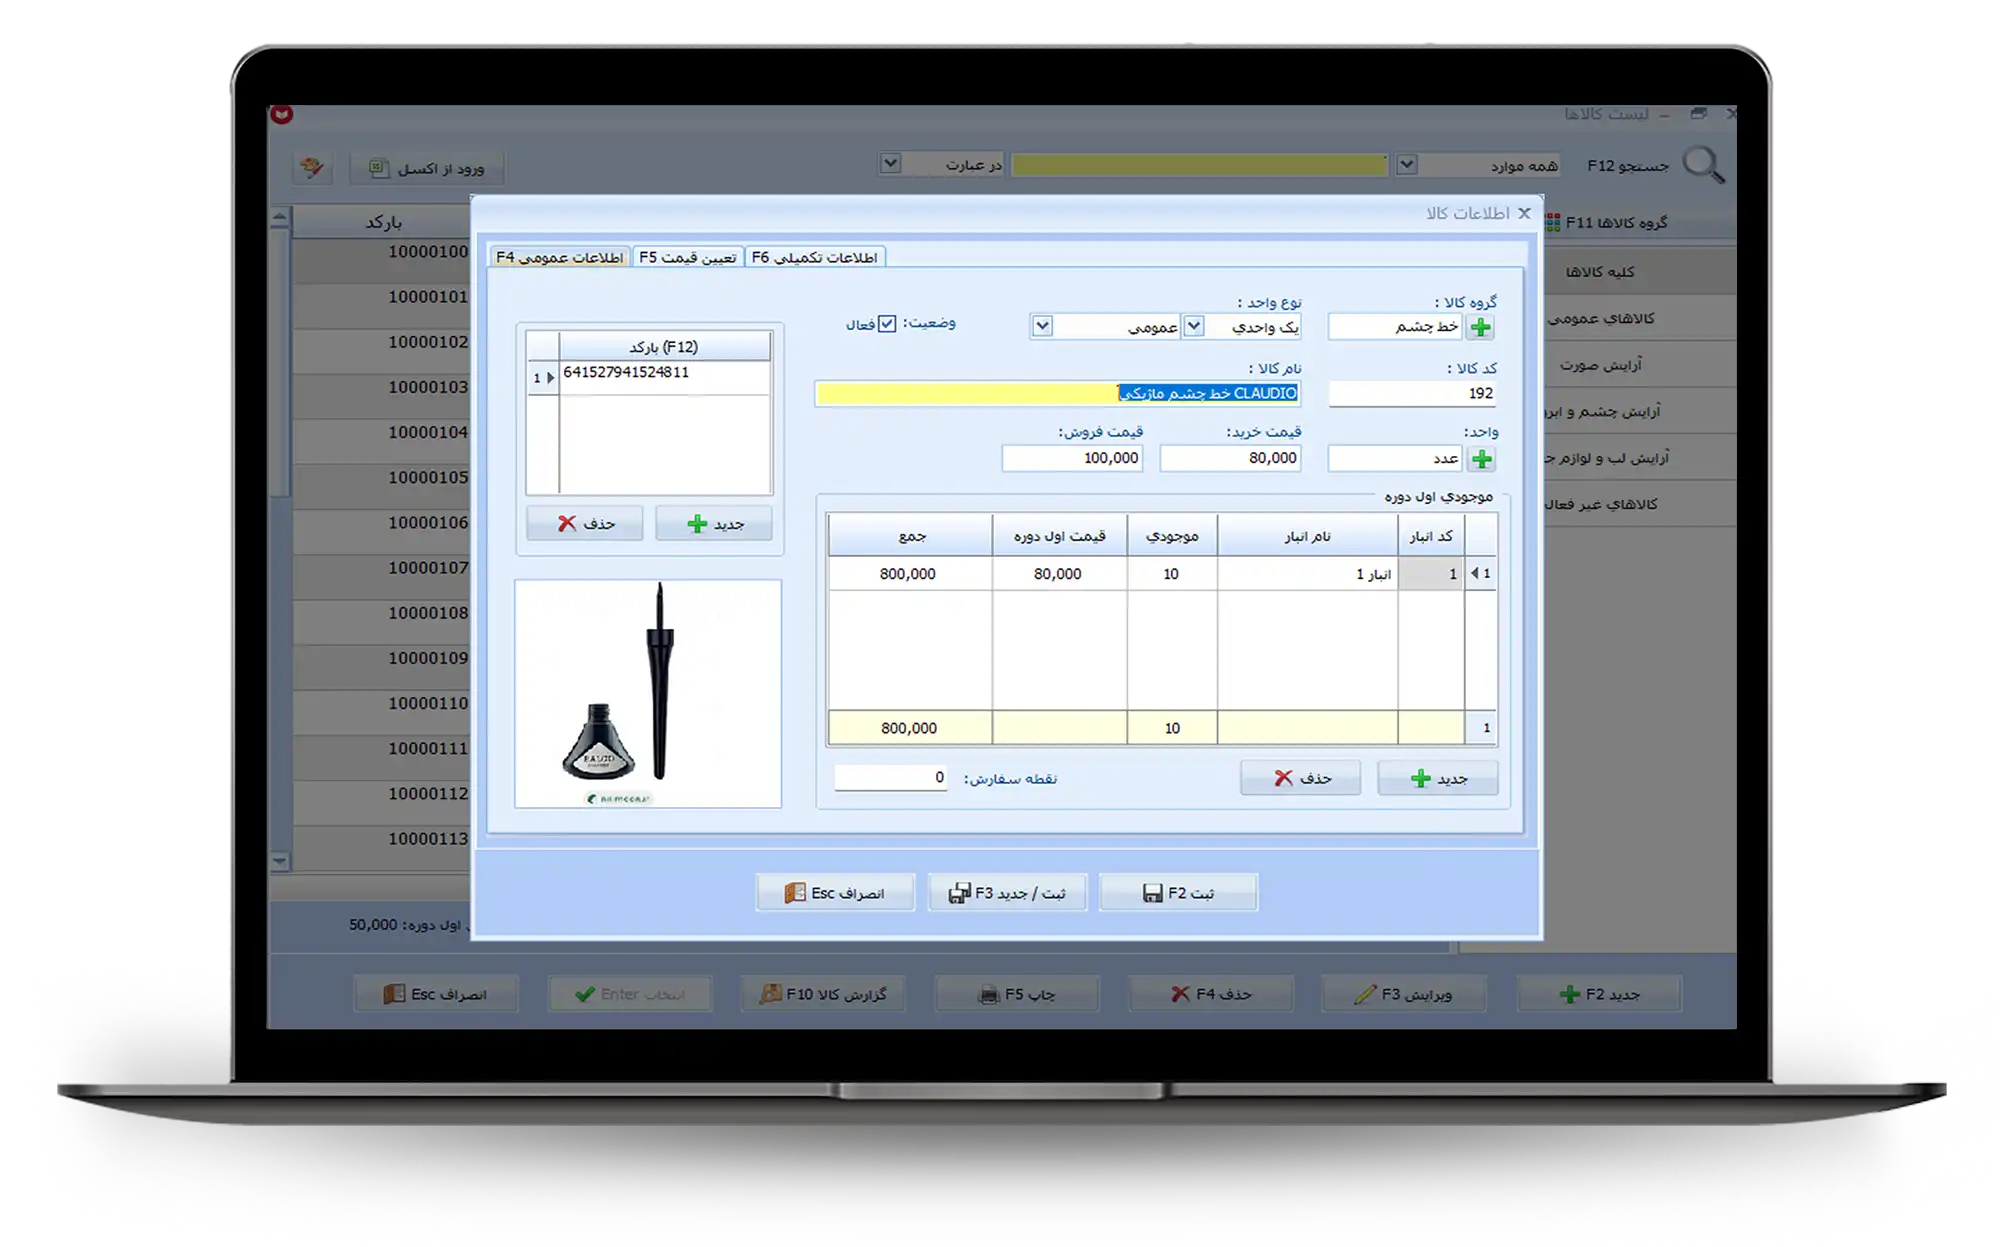Select کالاهای عمومی group in sidebar
Image resolution: width=2000 pixels, height=1247 pixels.
pos(1640,318)
